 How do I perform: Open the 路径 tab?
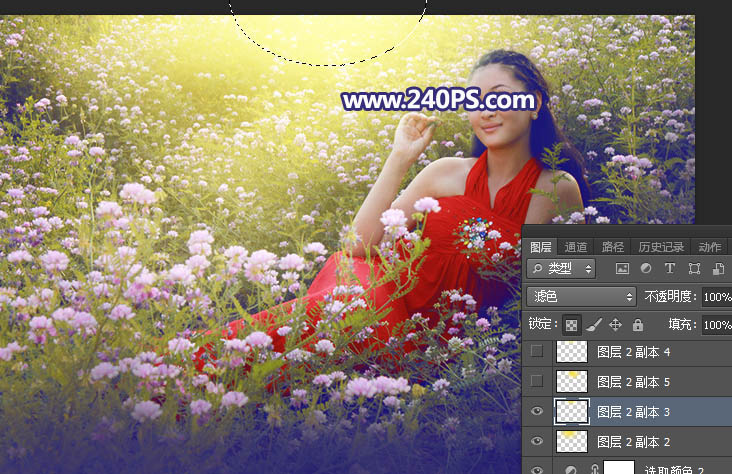click(612, 247)
